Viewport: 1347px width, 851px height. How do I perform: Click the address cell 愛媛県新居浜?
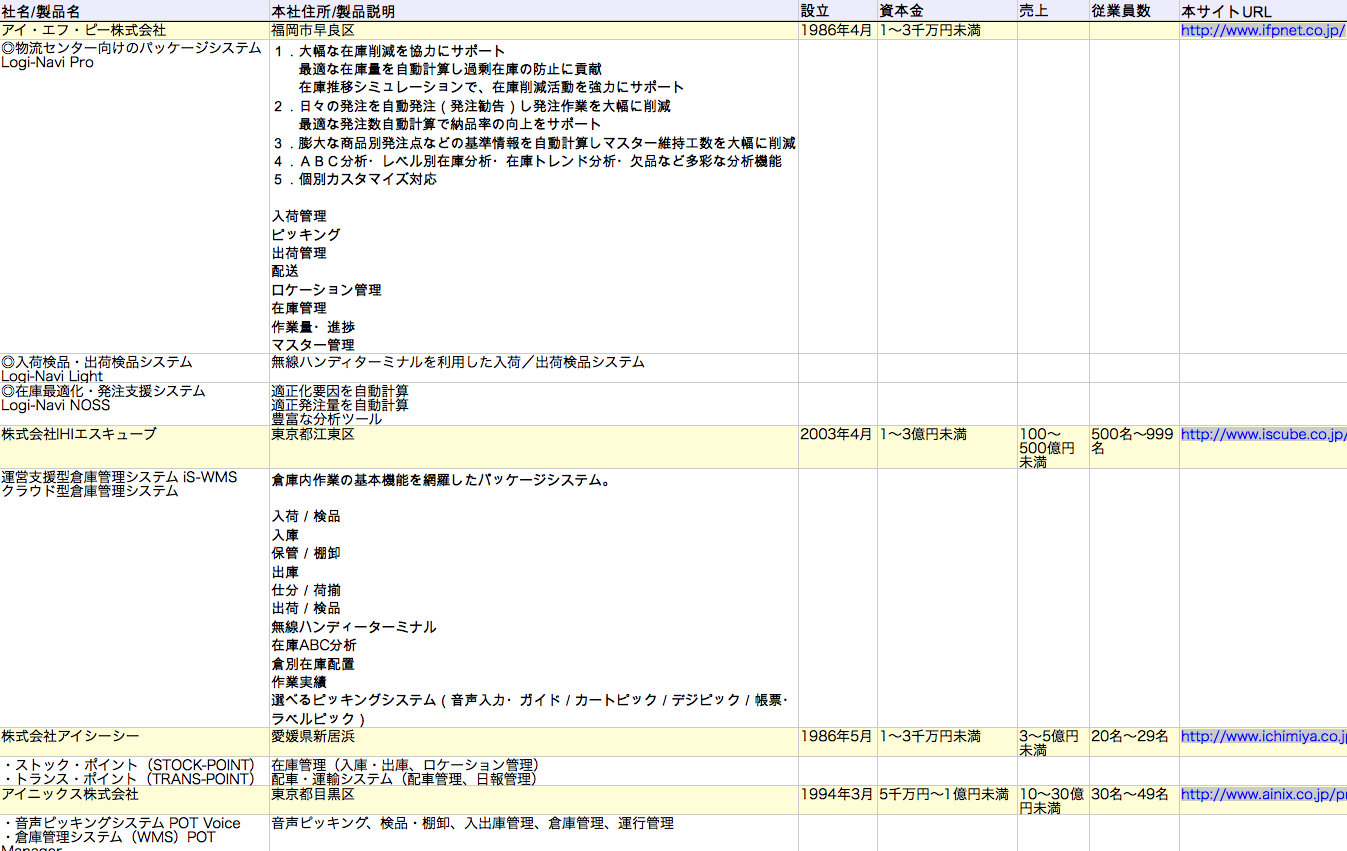tap(534, 742)
